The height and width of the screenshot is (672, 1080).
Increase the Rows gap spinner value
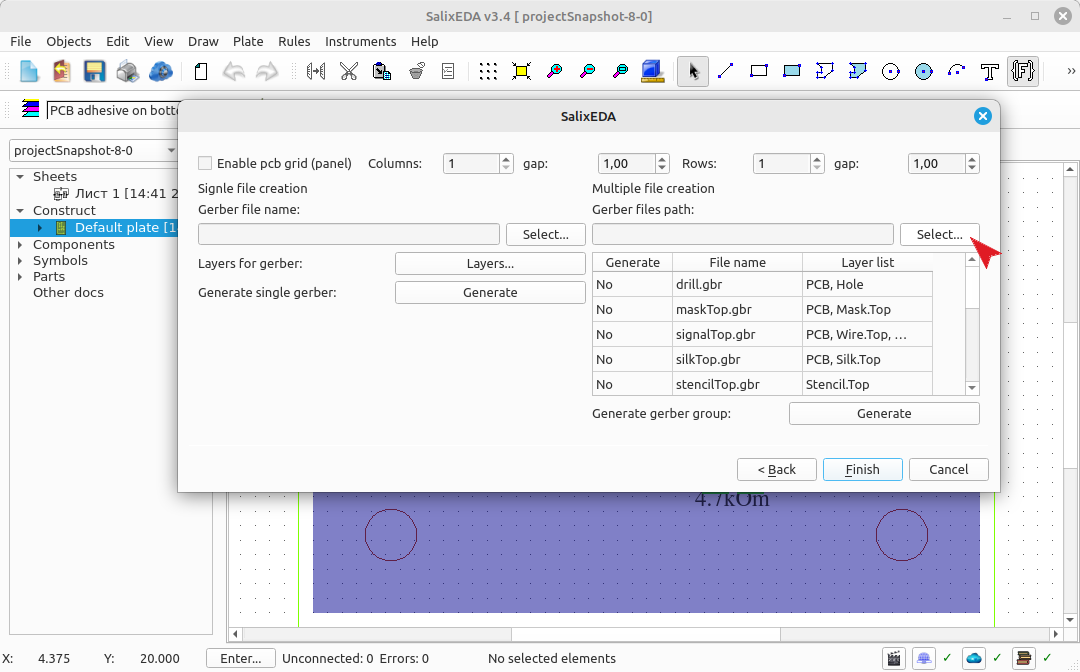click(x=972, y=159)
